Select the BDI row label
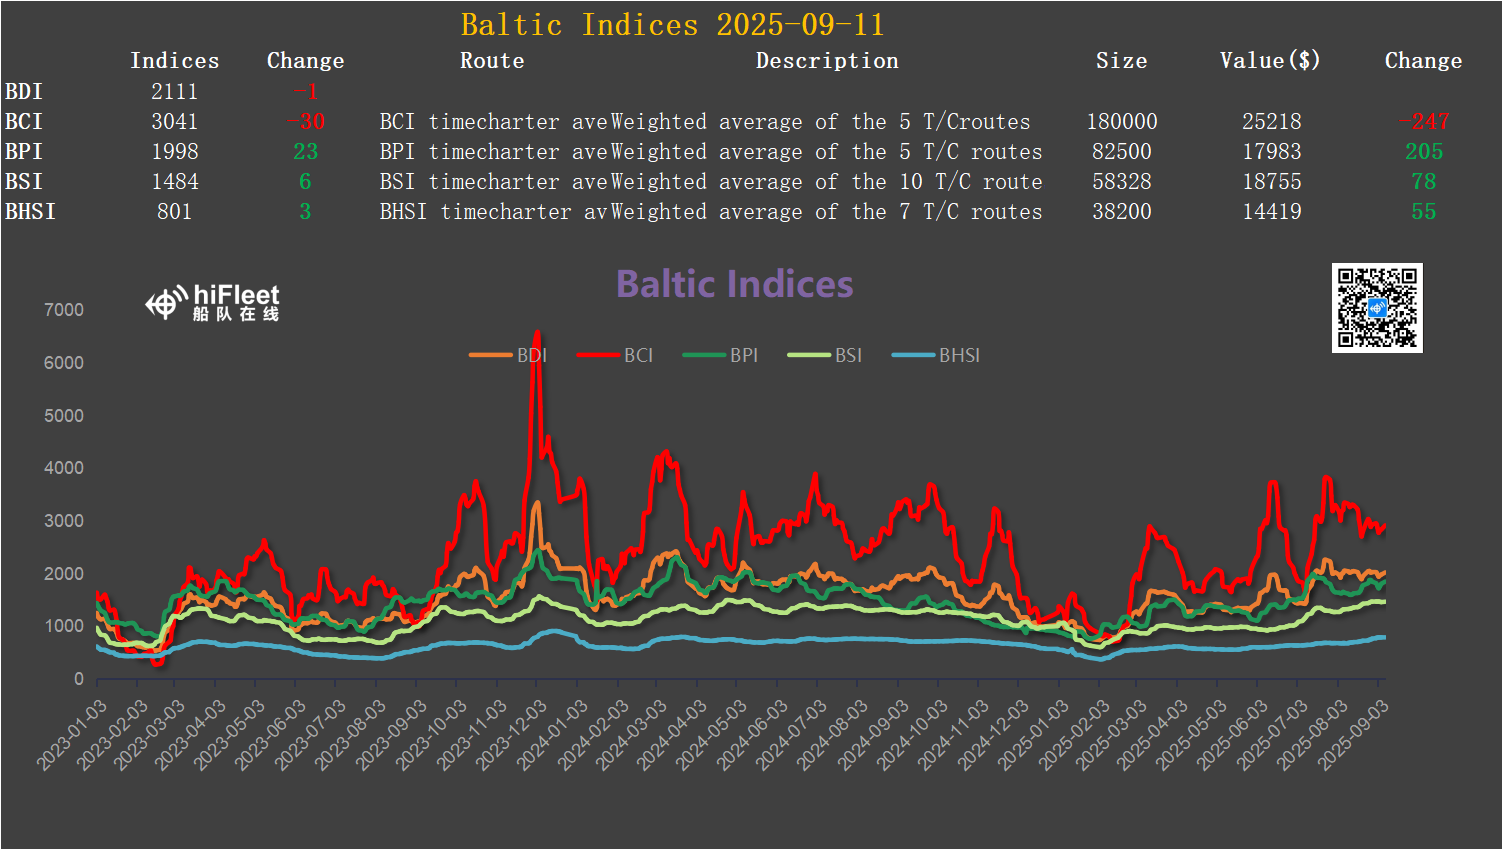This screenshot has height=849, width=1502. click(24, 92)
